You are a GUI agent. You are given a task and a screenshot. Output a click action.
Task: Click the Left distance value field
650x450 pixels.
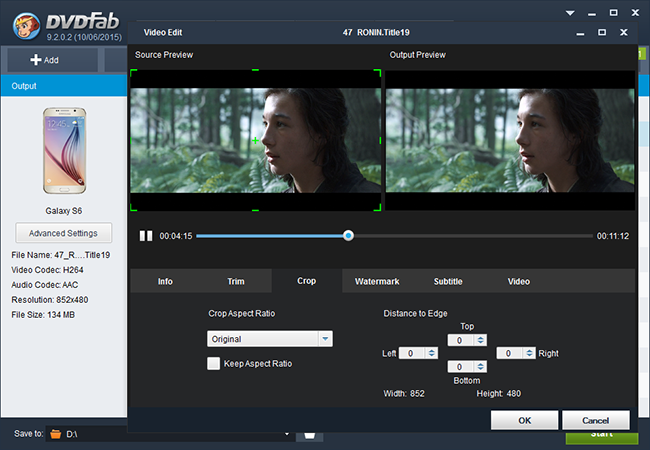(x=412, y=353)
